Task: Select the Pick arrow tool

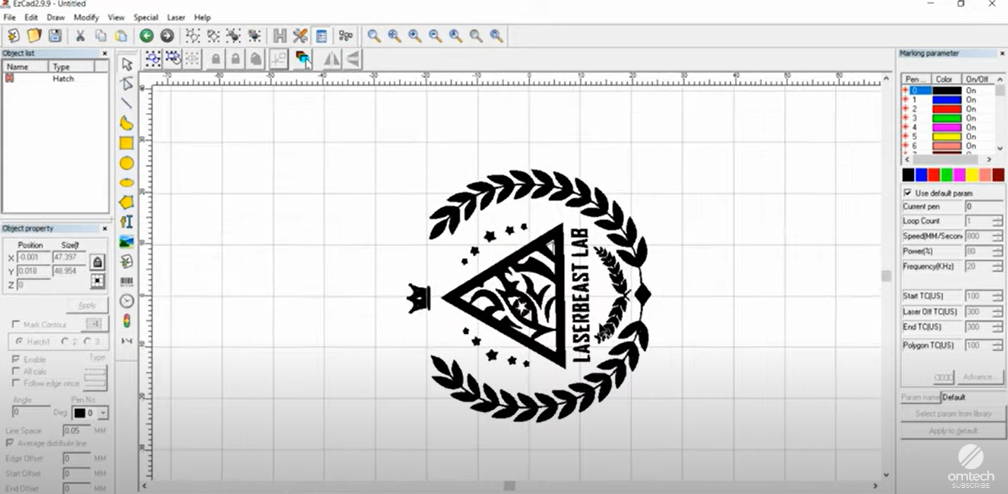Action: [x=127, y=63]
